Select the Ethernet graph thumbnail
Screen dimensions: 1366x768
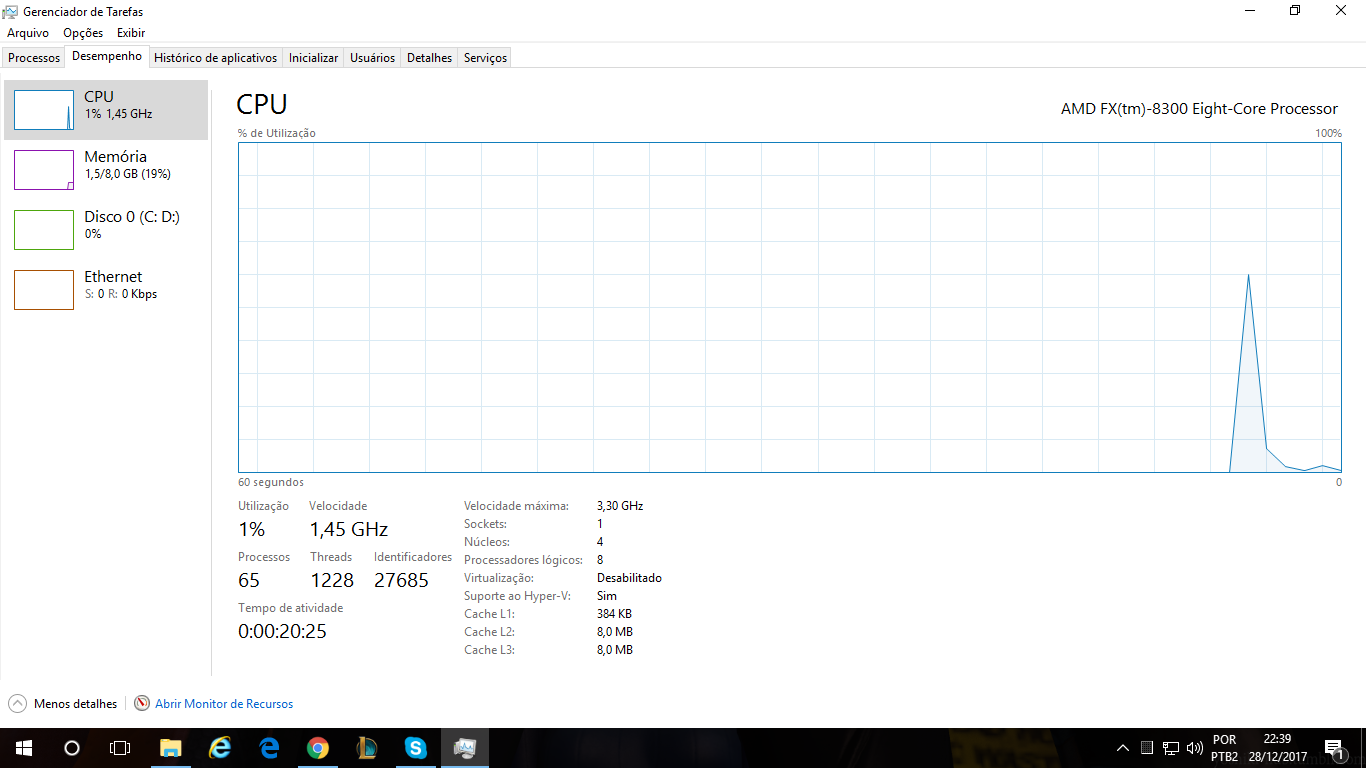pyautogui.click(x=44, y=290)
